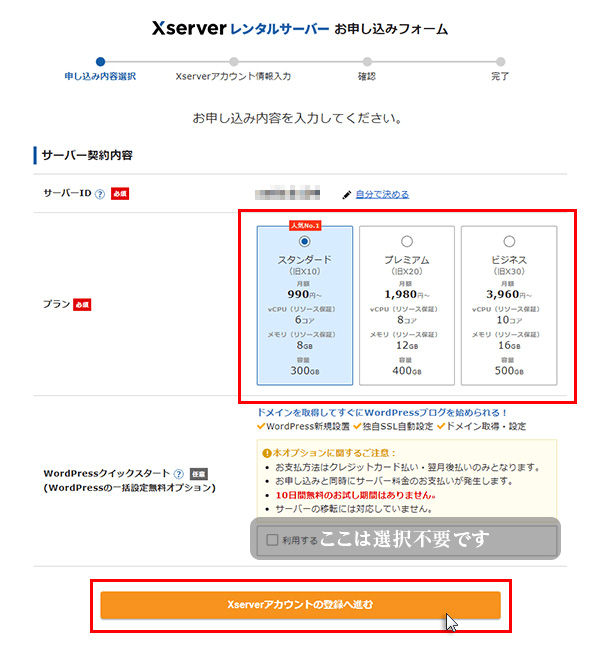Image resolution: width=600 pixels, height=646 pixels.
Task: Click the 300GB capacity text
Action: 305,371
